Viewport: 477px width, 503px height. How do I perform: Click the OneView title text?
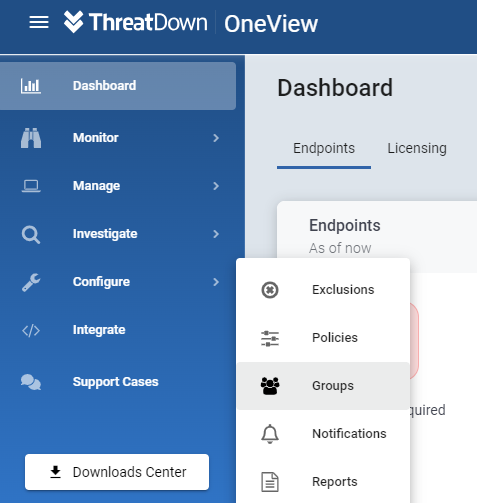click(x=271, y=24)
